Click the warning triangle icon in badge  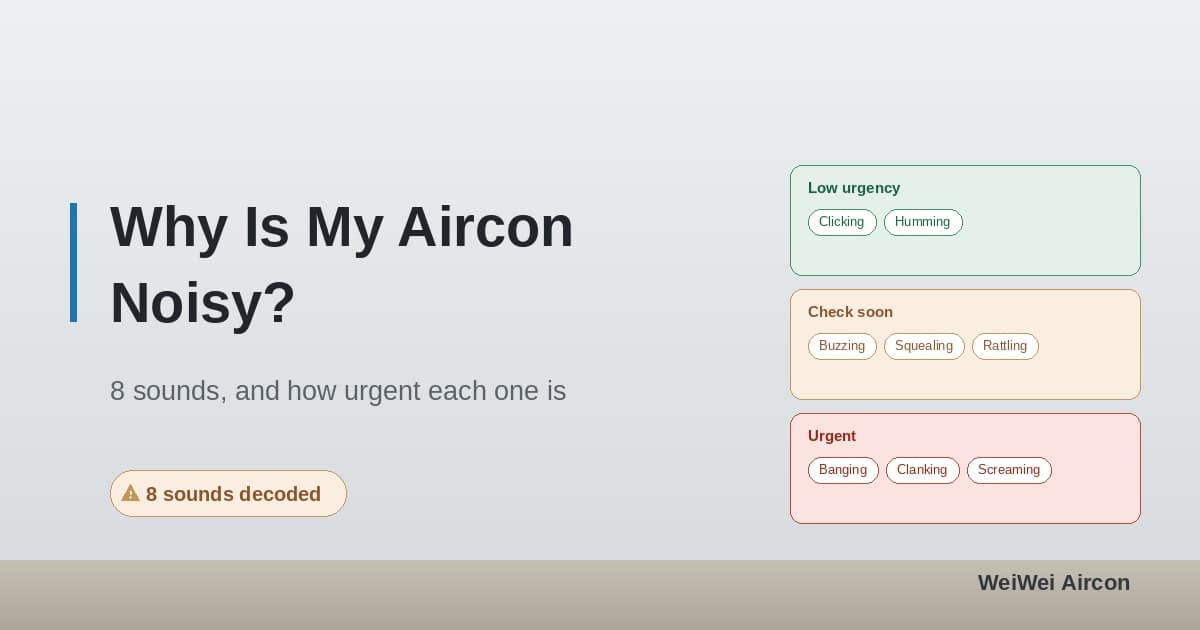[x=130, y=493]
